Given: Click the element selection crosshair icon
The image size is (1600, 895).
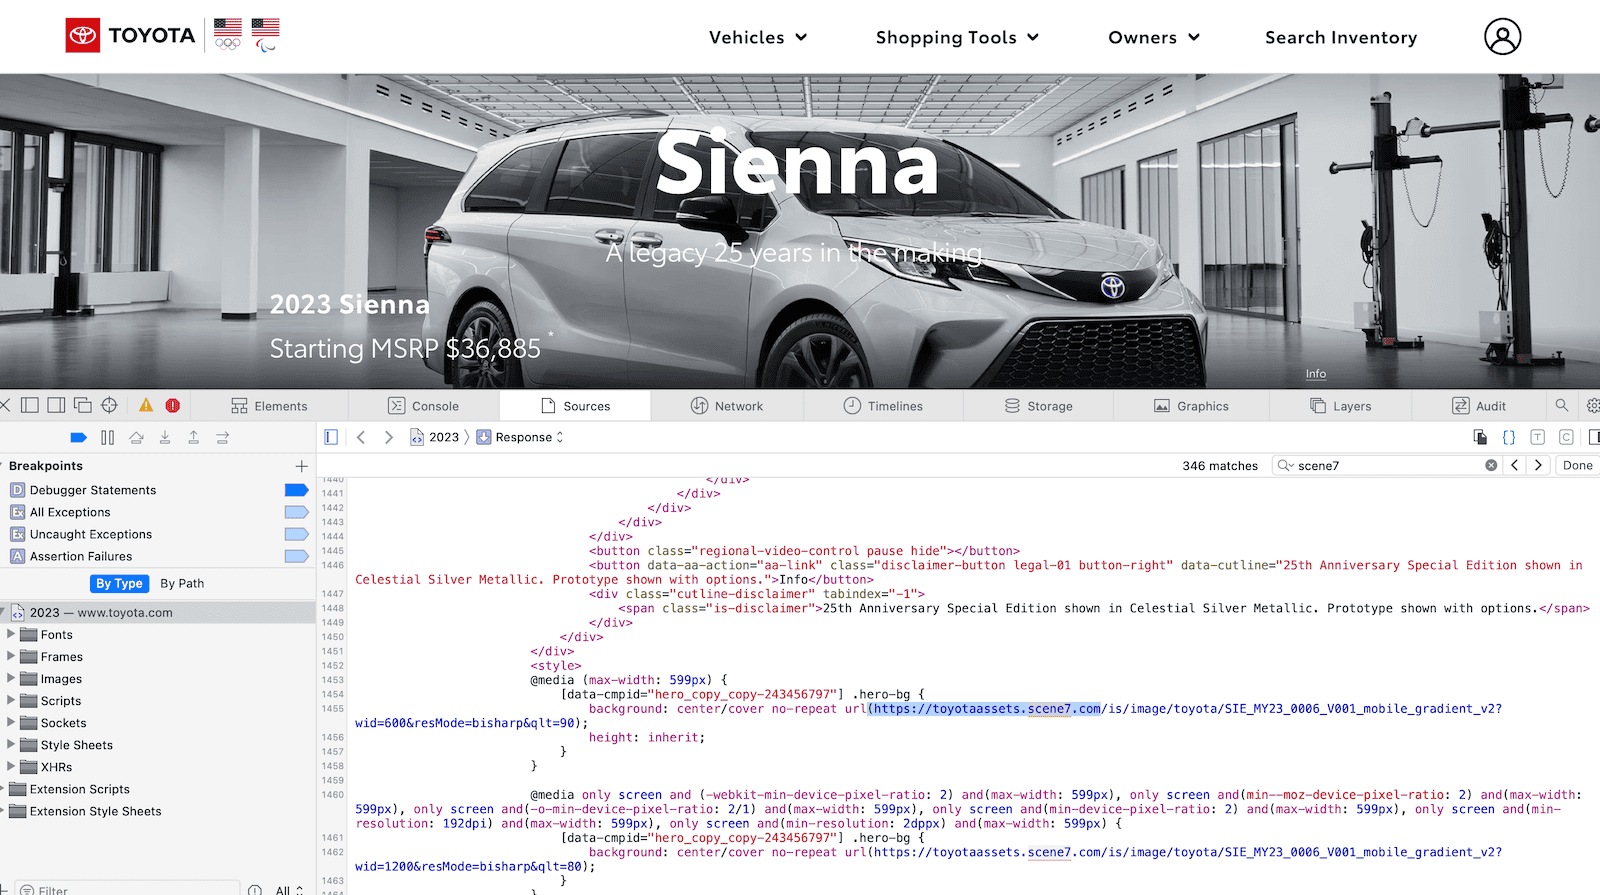Looking at the screenshot, I should tap(109, 405).
